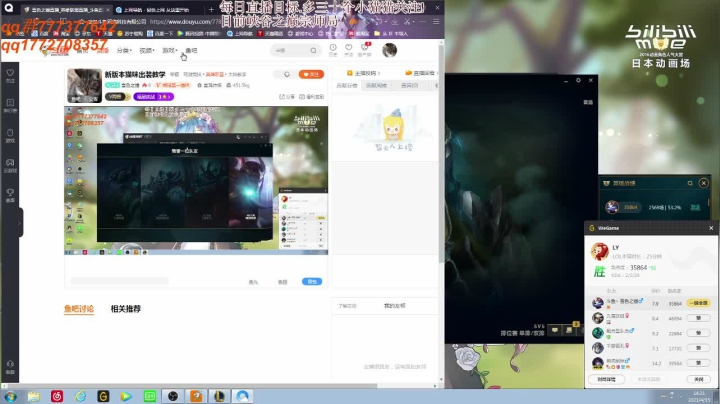Click the 赞 button for 17735 row

pyautogui.click(x=698, y=348)
